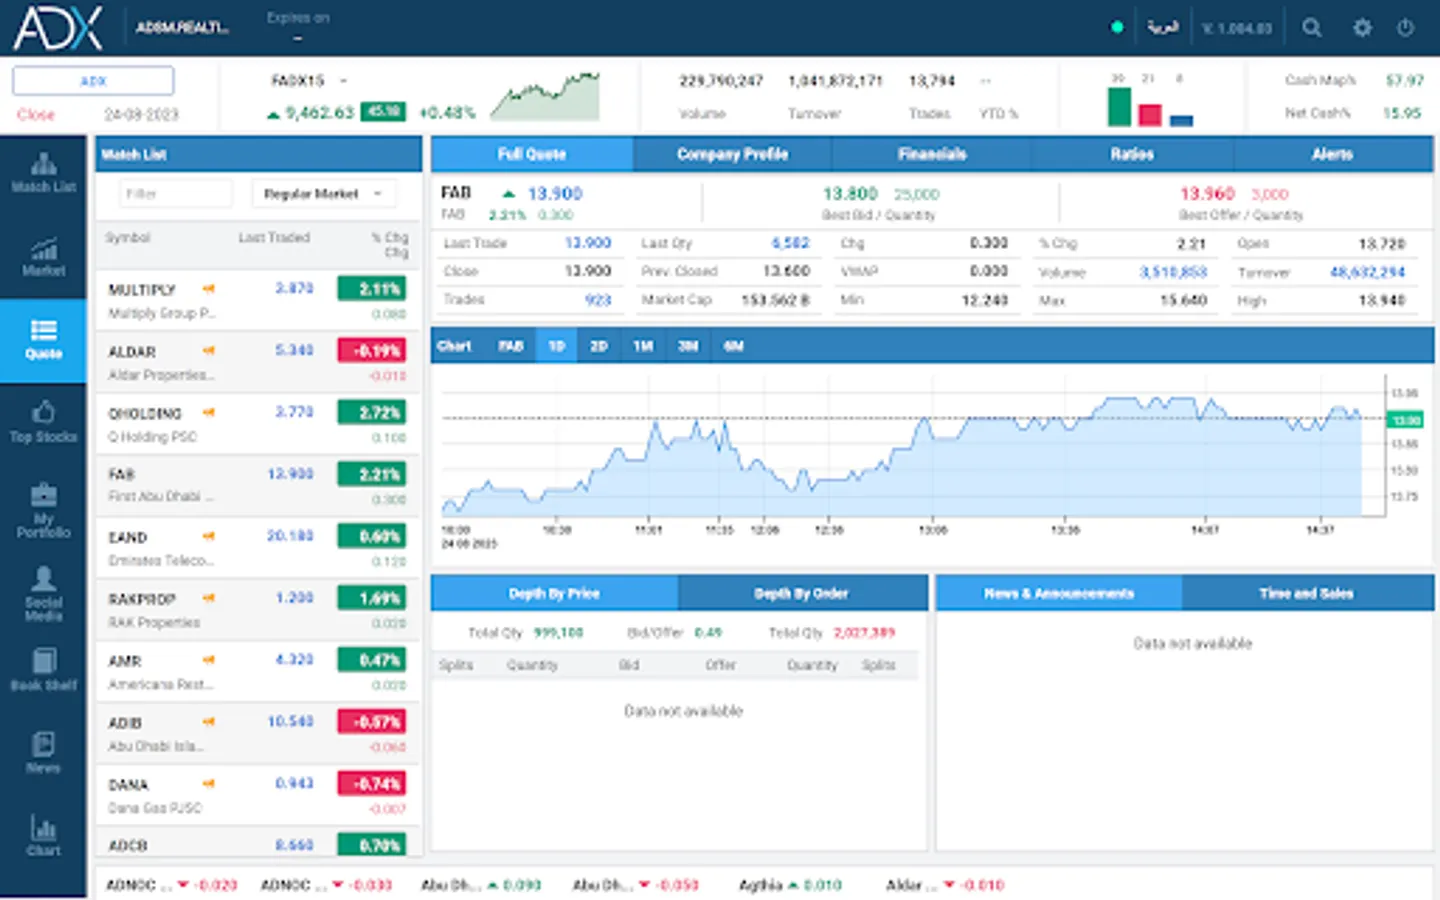Click the Last Traded column header
The width and height of the screenshot is (1440, 900).
[x=274, y=238]
